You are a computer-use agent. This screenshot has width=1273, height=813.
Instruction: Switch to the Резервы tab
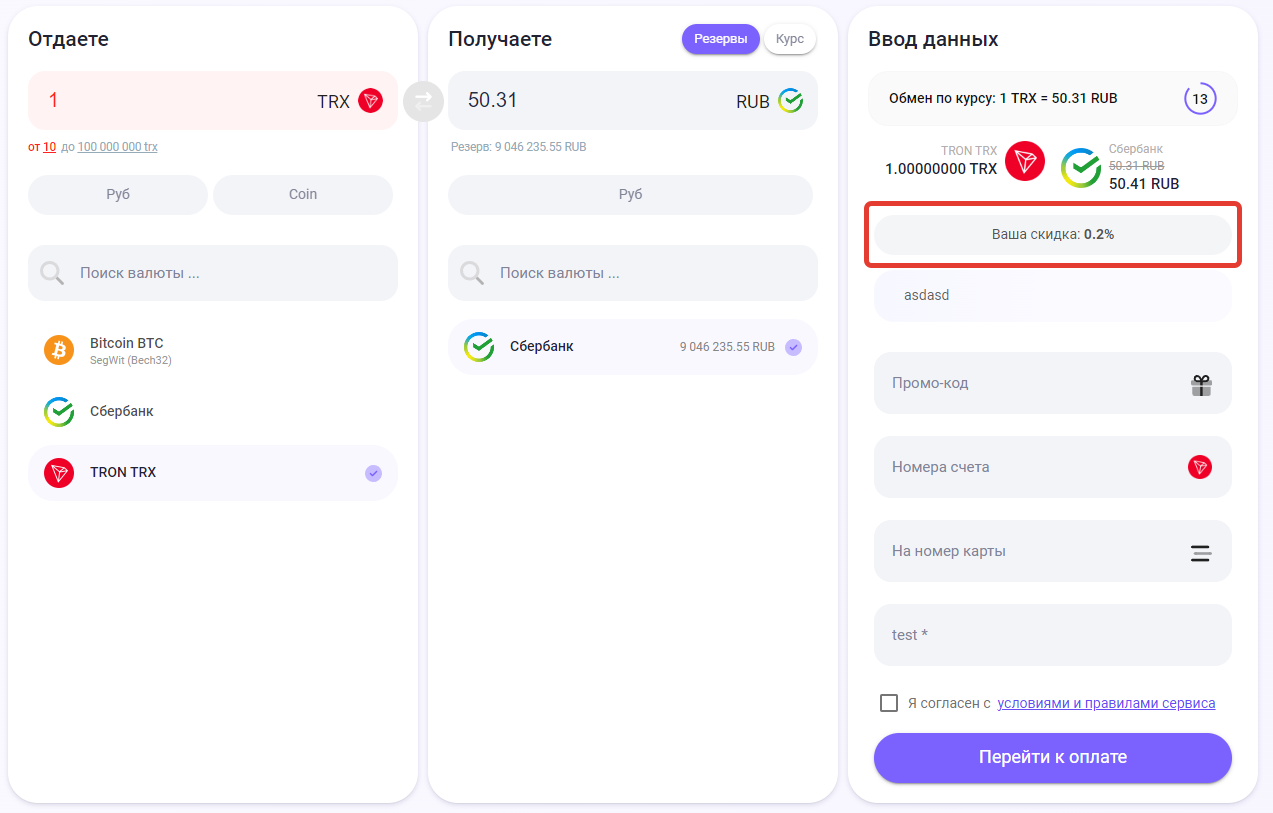720,39
